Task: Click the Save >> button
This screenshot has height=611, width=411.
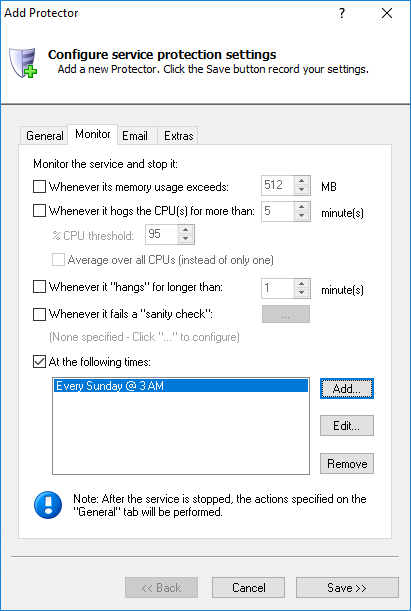Action: (x=347, y=588)
